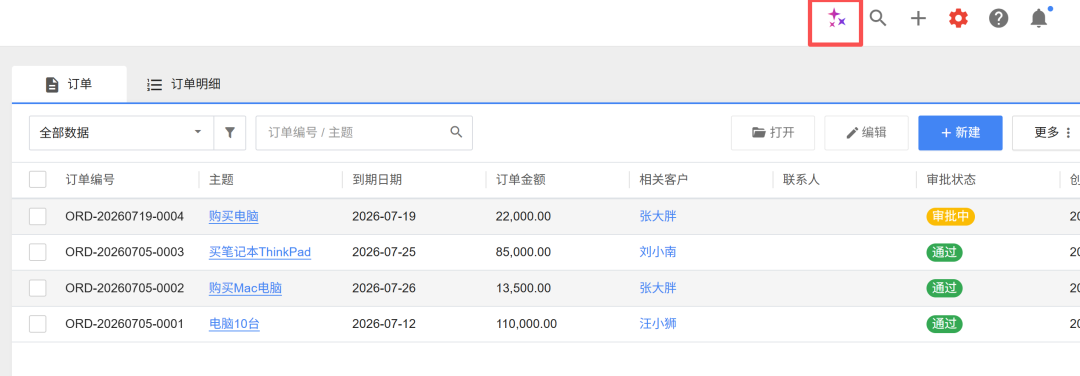The height and width of the screenshot is (376, 1080).
Task: Open the AI assistant sparkle icon
Action: pyautogui.click(x=836, y=19)
